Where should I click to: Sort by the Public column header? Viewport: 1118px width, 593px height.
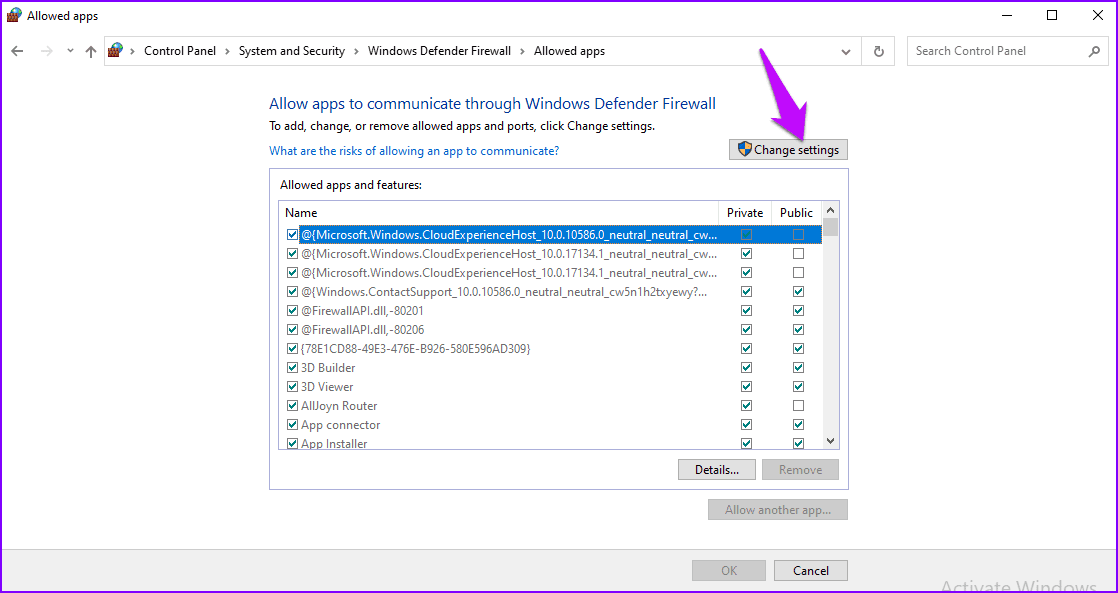(x=796, y=212)
